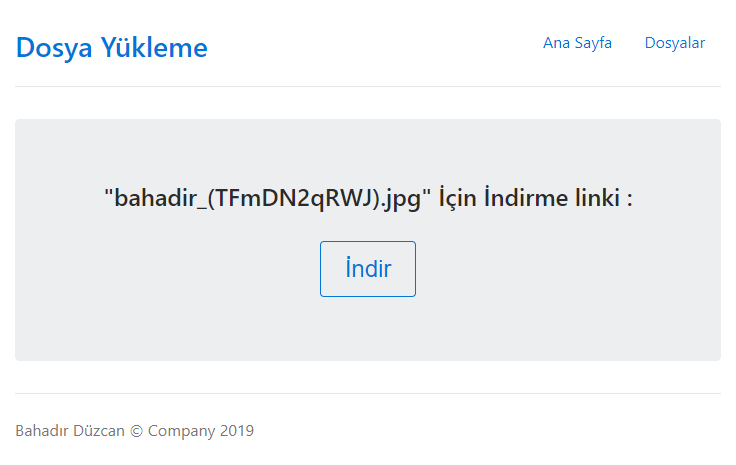This screenshot has width=736, height=465.
Task: Click the word "Sayfa" in the navigation
Action: click(592, 42)
